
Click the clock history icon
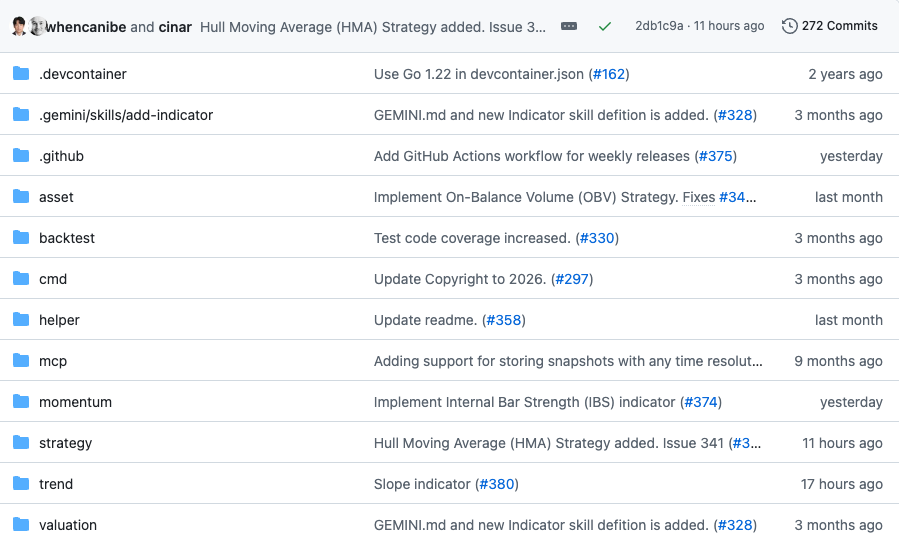pyautogui.click(x=789, y=26)
